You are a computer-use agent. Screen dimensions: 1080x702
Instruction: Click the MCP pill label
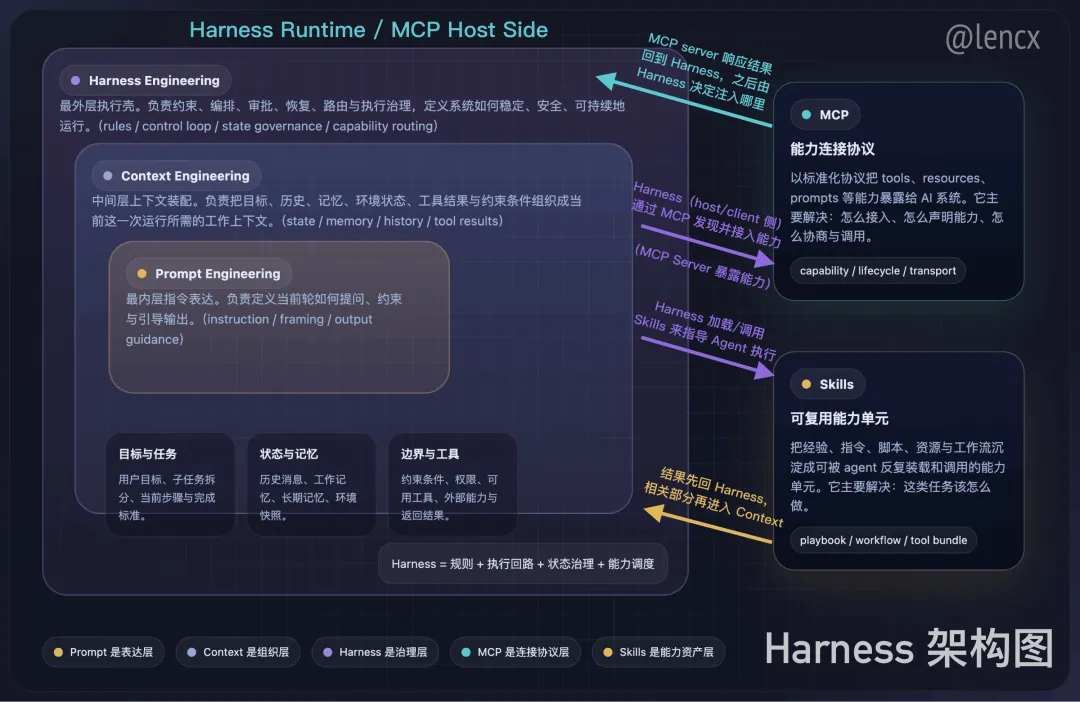tap(825, 115)
